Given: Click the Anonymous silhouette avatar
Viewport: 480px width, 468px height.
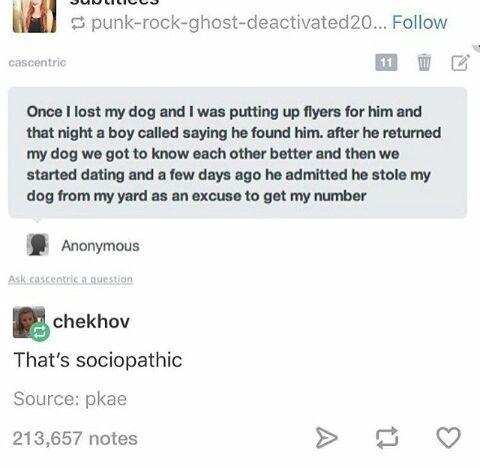Looking at the screenshot, I should [x=38, y=245].
